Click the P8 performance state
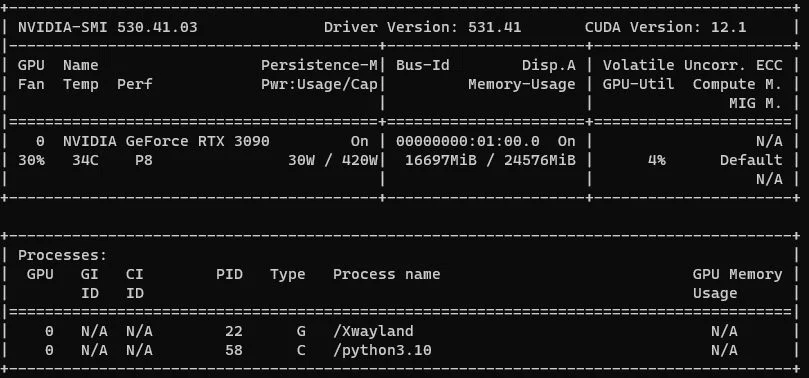Screen dimensions: 809x378 coord(144,160)
